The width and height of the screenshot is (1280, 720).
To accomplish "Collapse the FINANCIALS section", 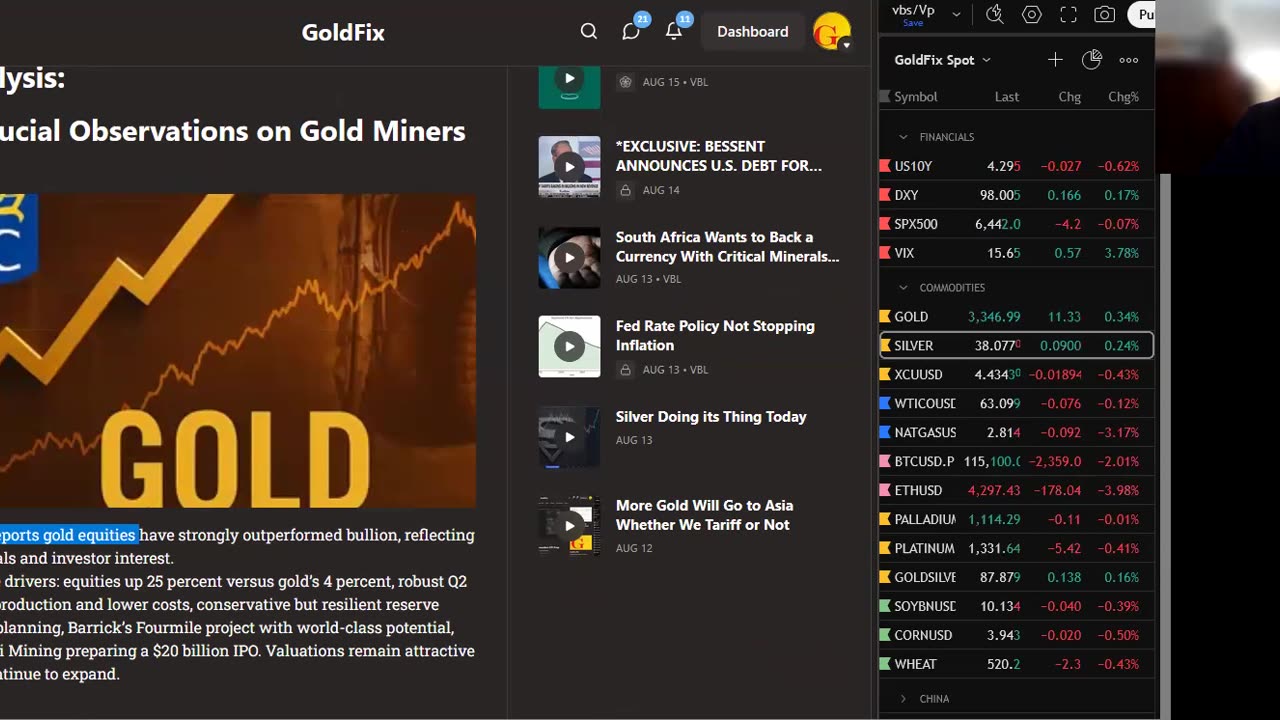I will (903, 137).
